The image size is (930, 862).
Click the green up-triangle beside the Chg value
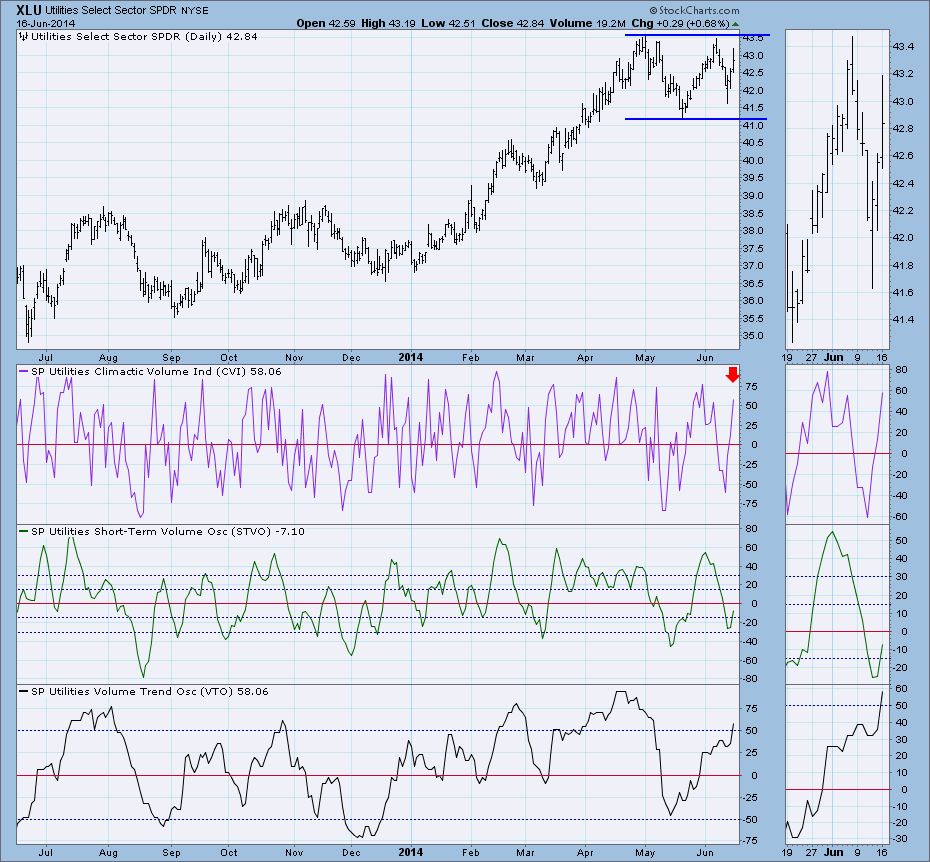pos(735,24)
